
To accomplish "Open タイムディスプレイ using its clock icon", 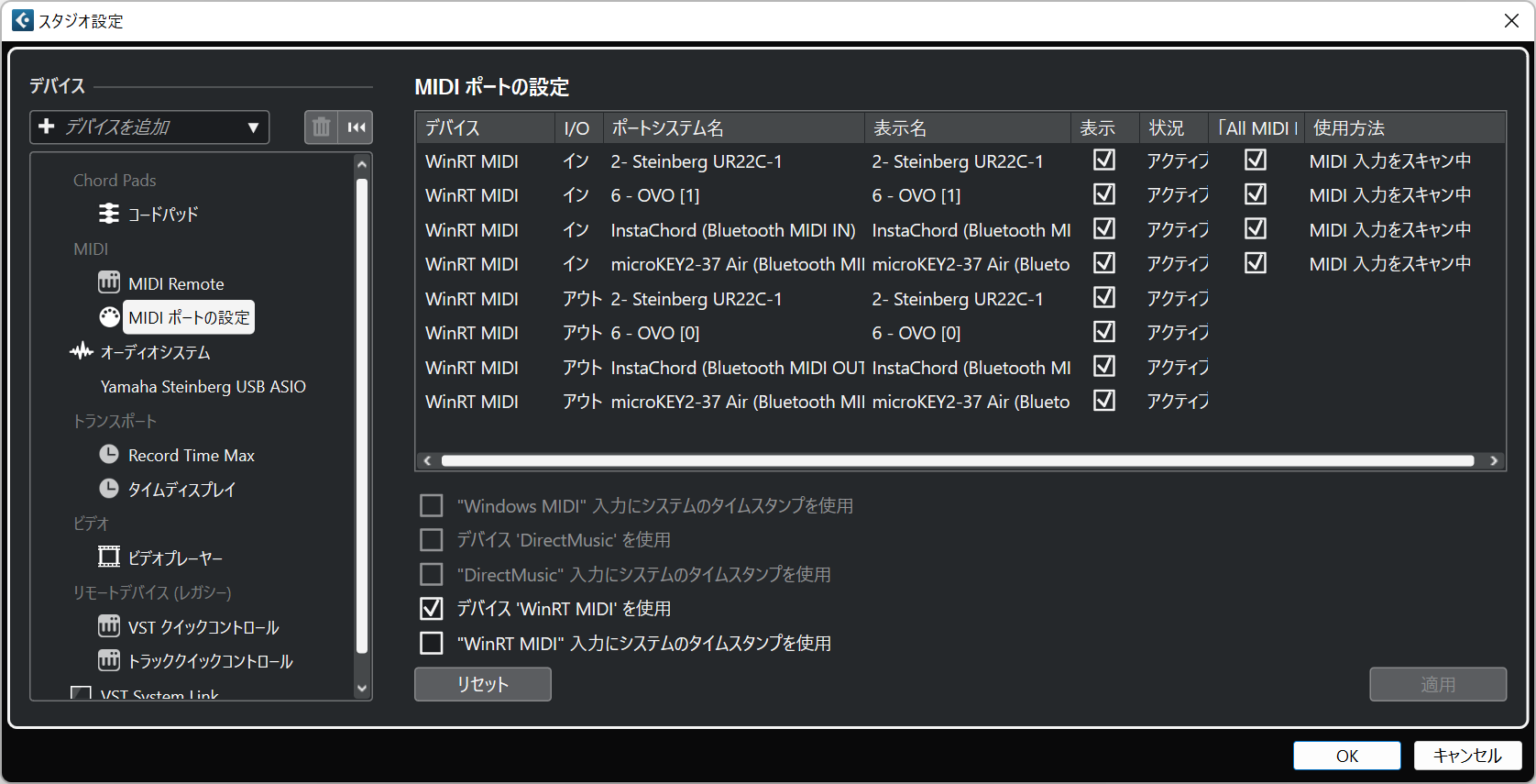I will tap(109, 489).
